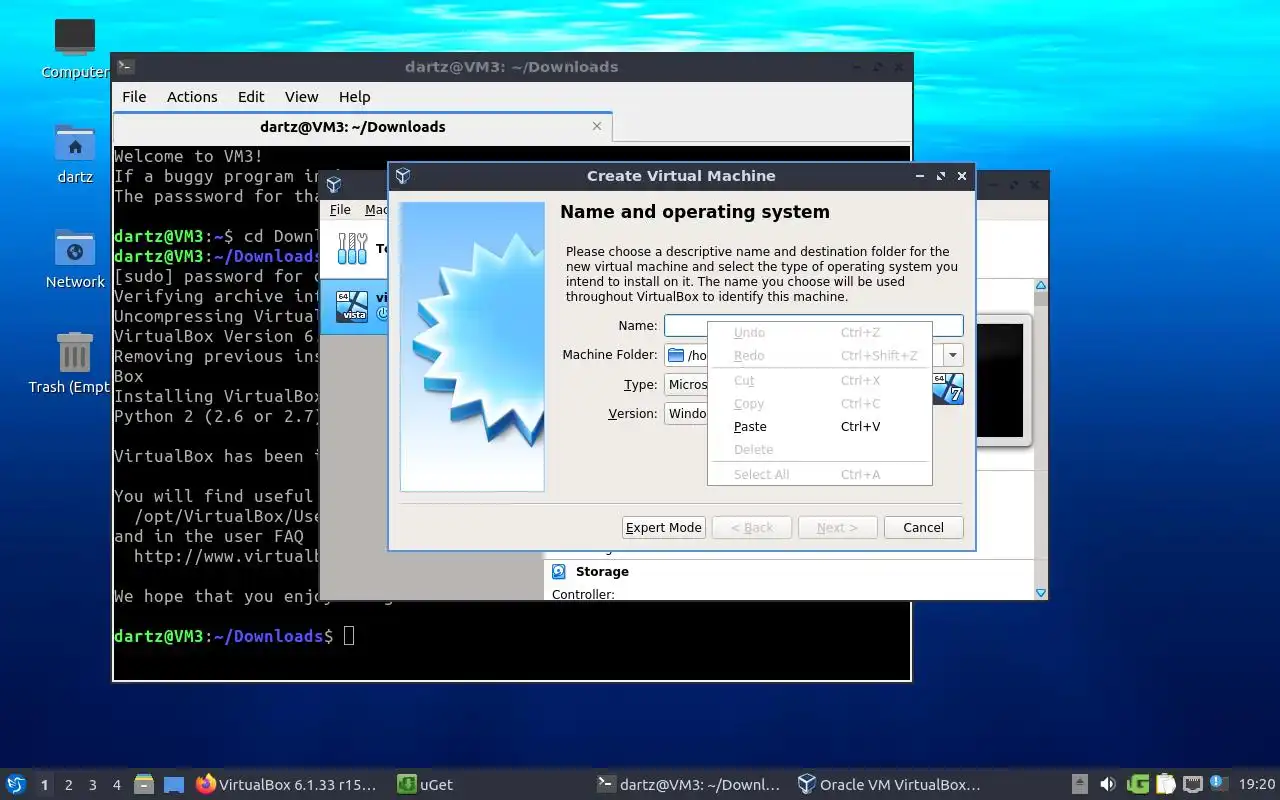Close the terminal tab

click(597, 126)
